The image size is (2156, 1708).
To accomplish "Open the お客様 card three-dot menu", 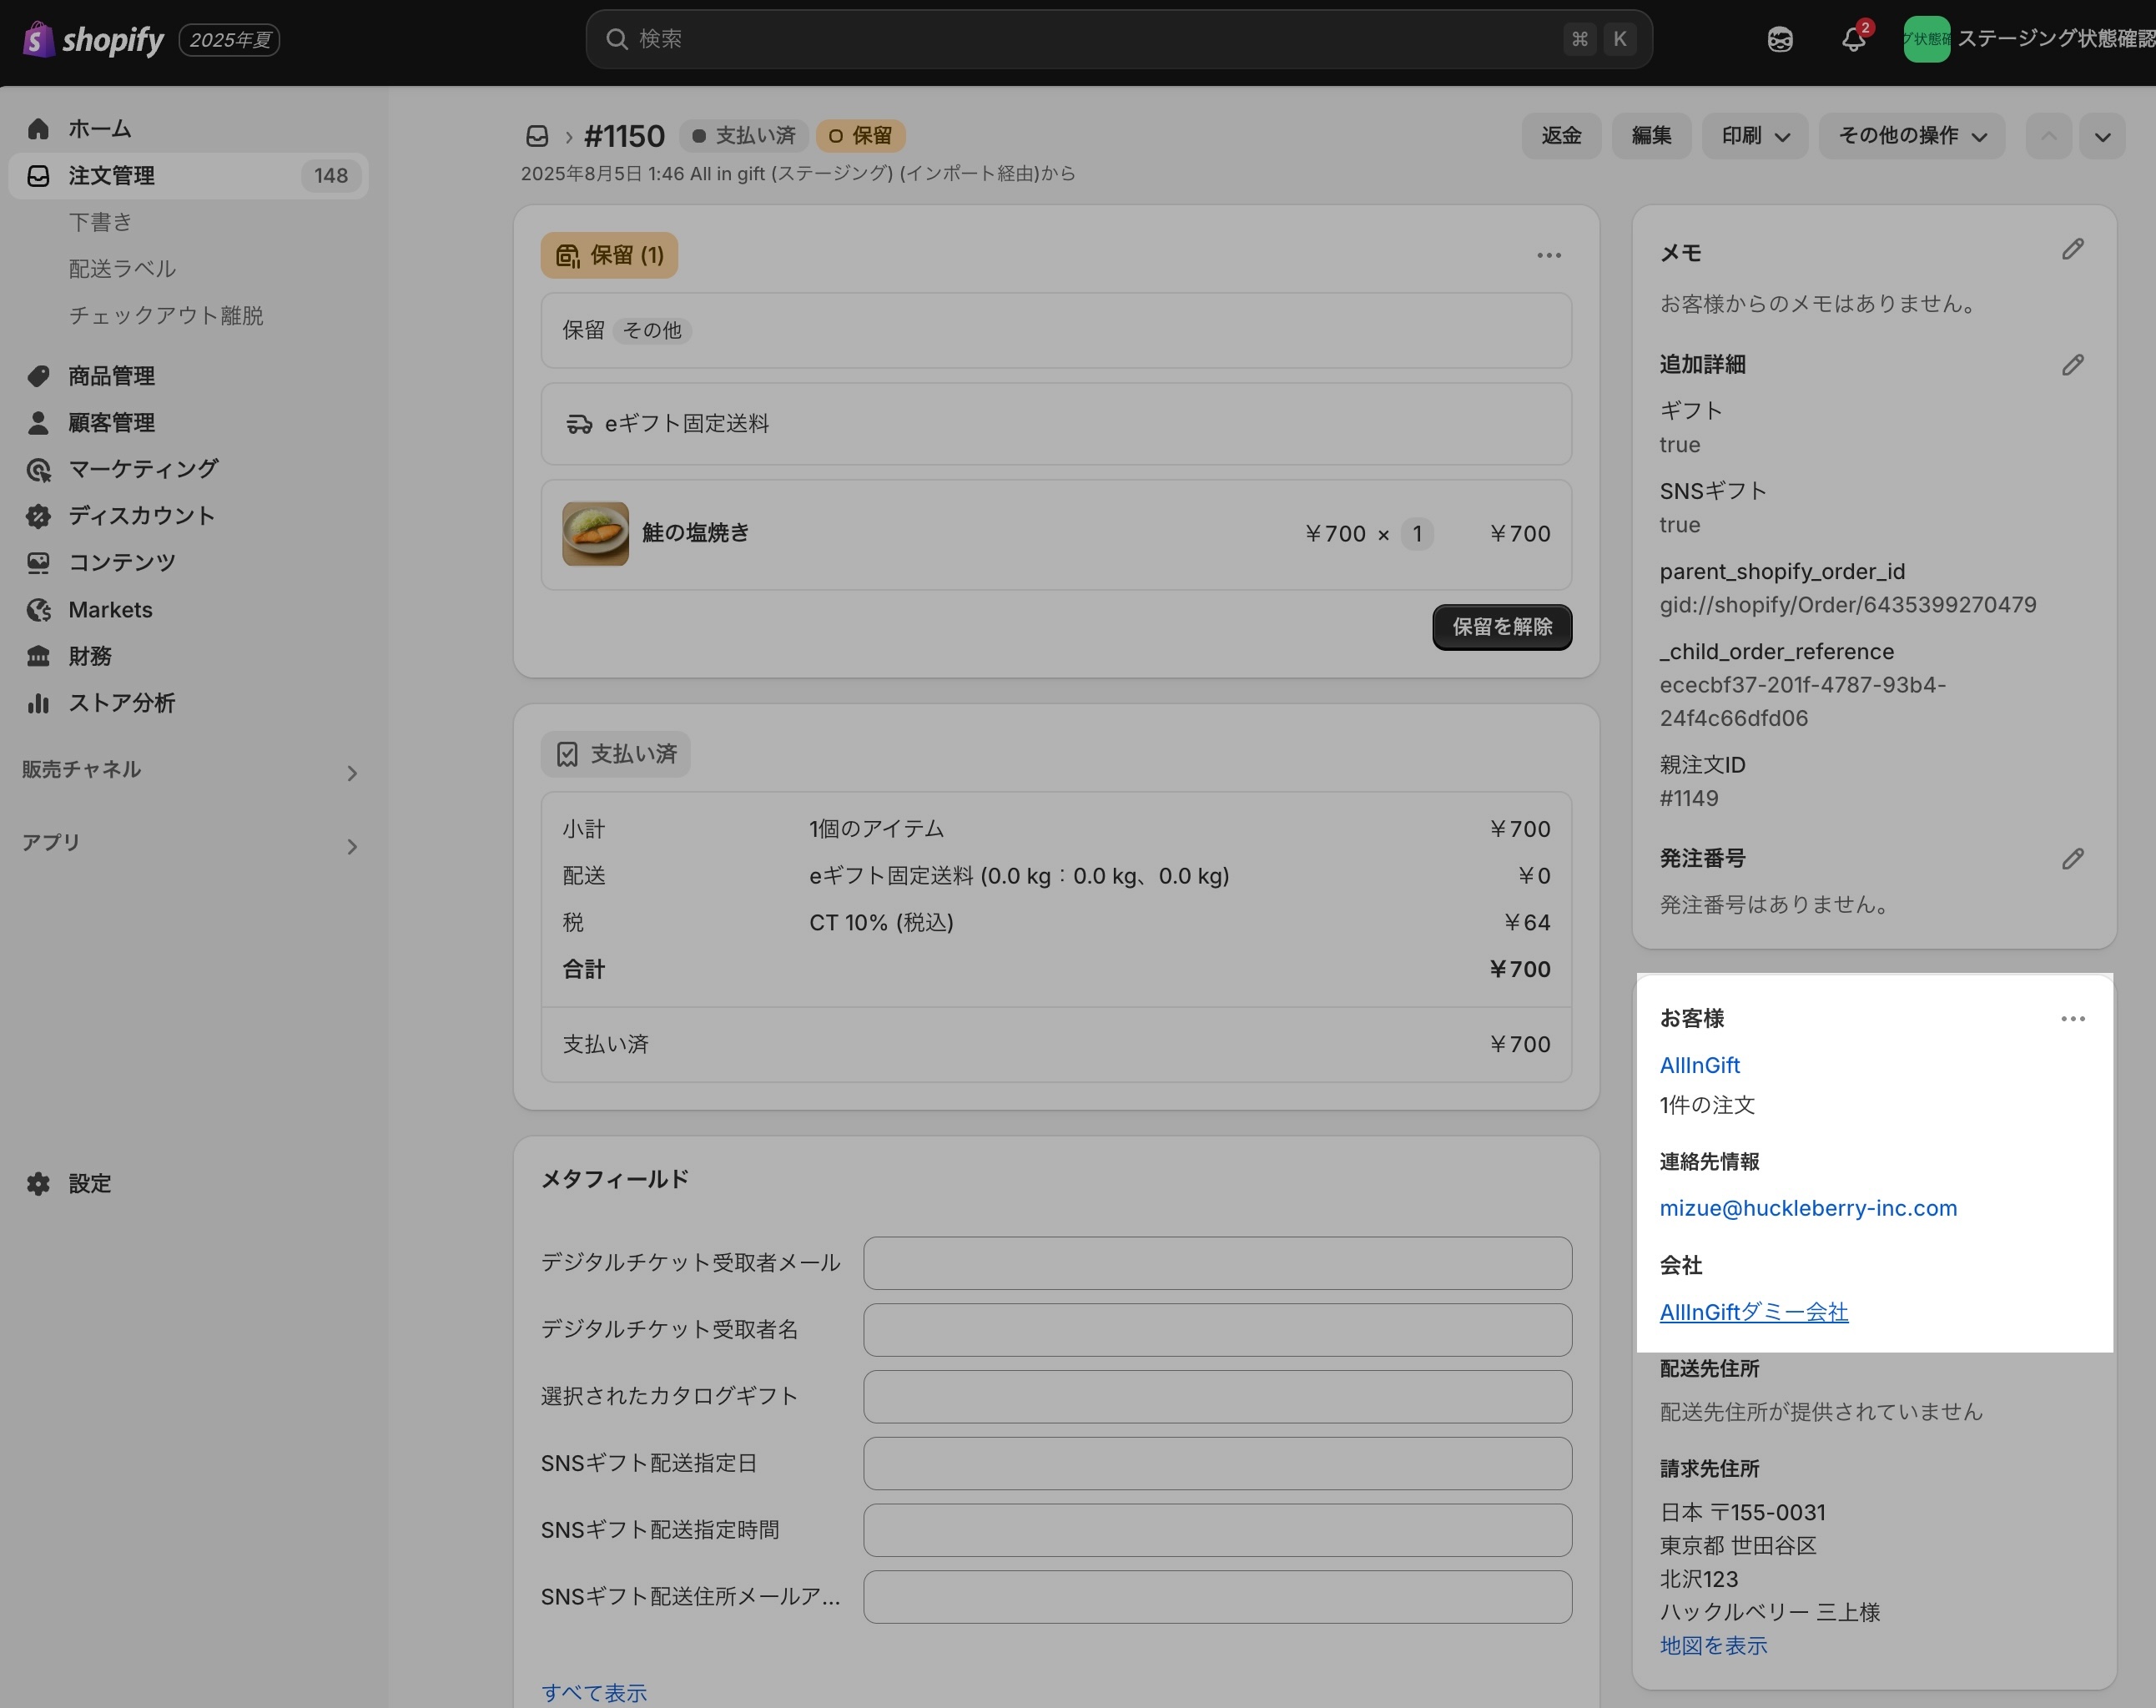I will (x=2072, y=1019).
